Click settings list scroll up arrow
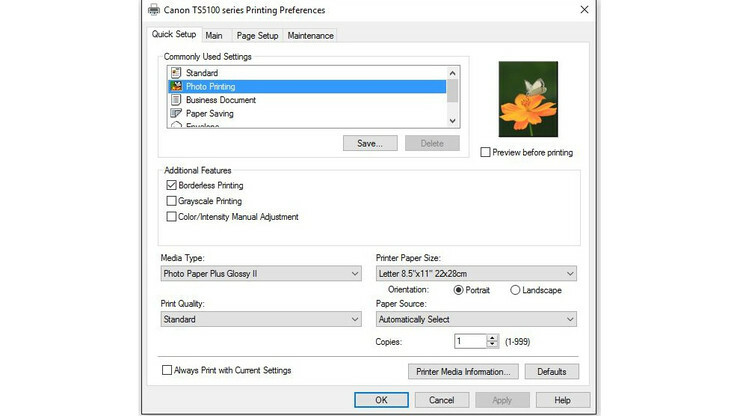The height and width of the screenshot is (416, 740). [x=453, y=73]
